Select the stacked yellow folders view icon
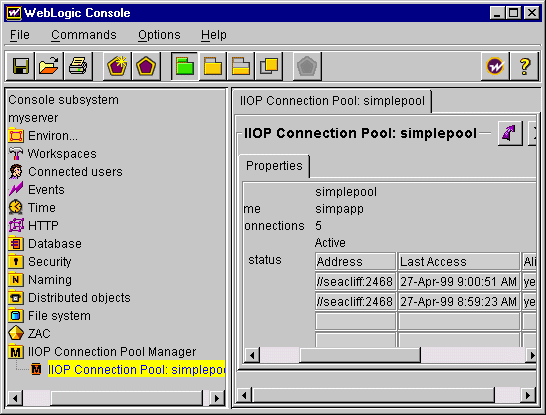 (241, 66)
